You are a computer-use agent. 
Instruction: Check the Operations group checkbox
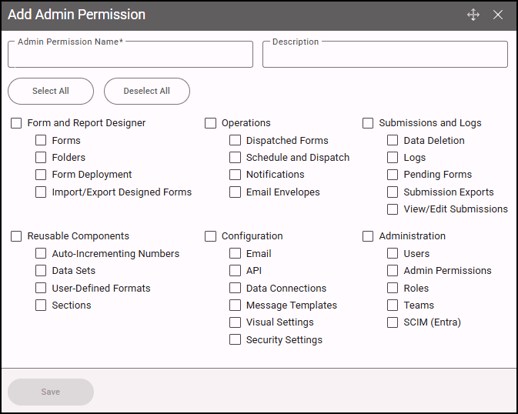(x=210, y=123)
